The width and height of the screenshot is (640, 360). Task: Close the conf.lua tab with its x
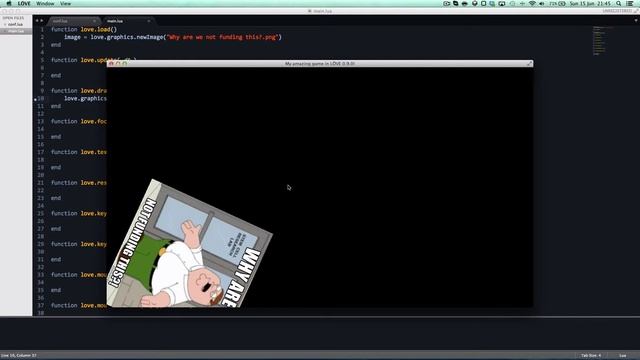pyautogui.click(x=94, y=21)
